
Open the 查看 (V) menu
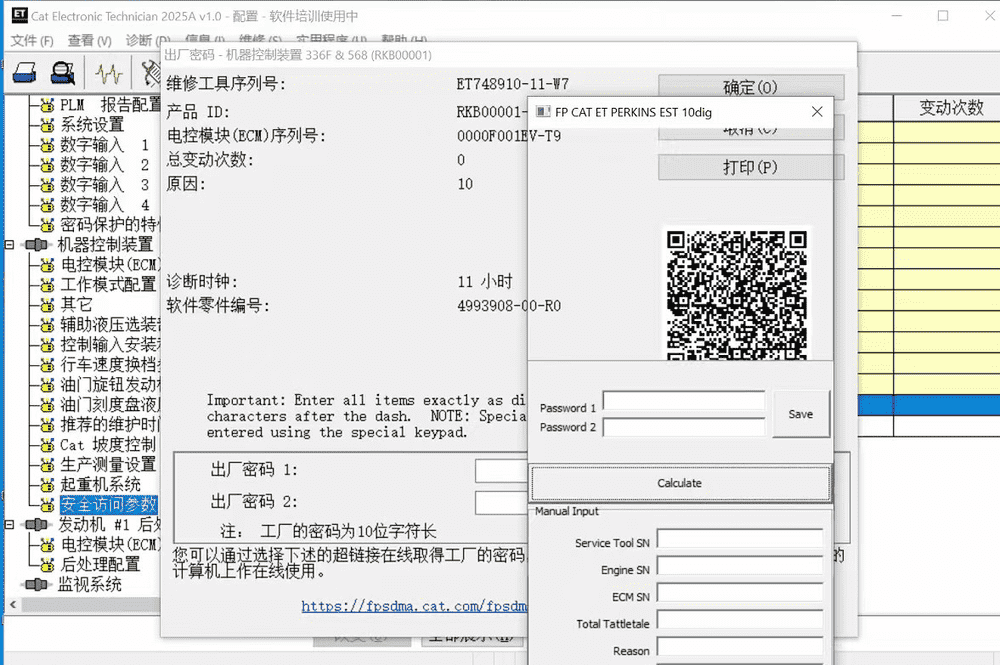pyautogui.click(x=89, y=41)
